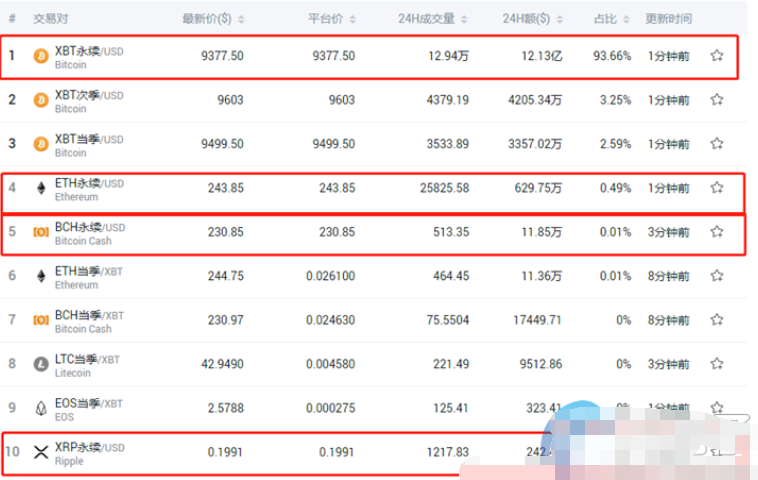
Task: Open the XBT次季/USD trading pair
Action: [89, 95]
